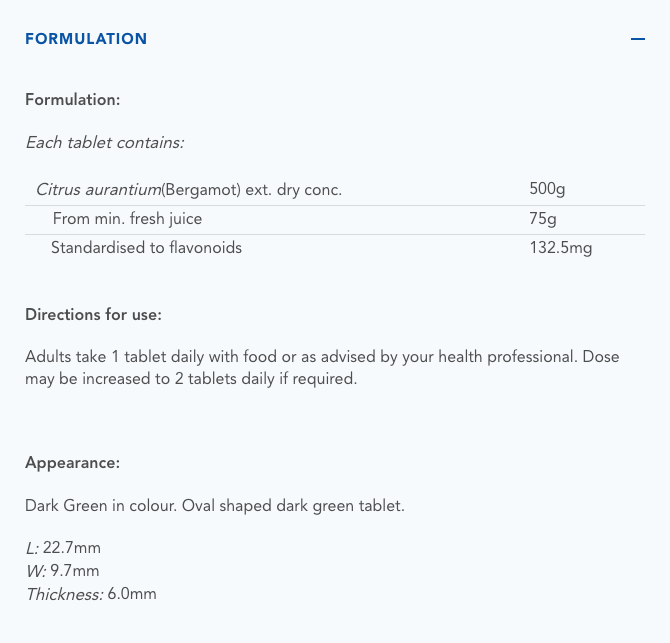
Task: Click the 'may be increased to 2 tablets' line
Action: pos(190,379)
